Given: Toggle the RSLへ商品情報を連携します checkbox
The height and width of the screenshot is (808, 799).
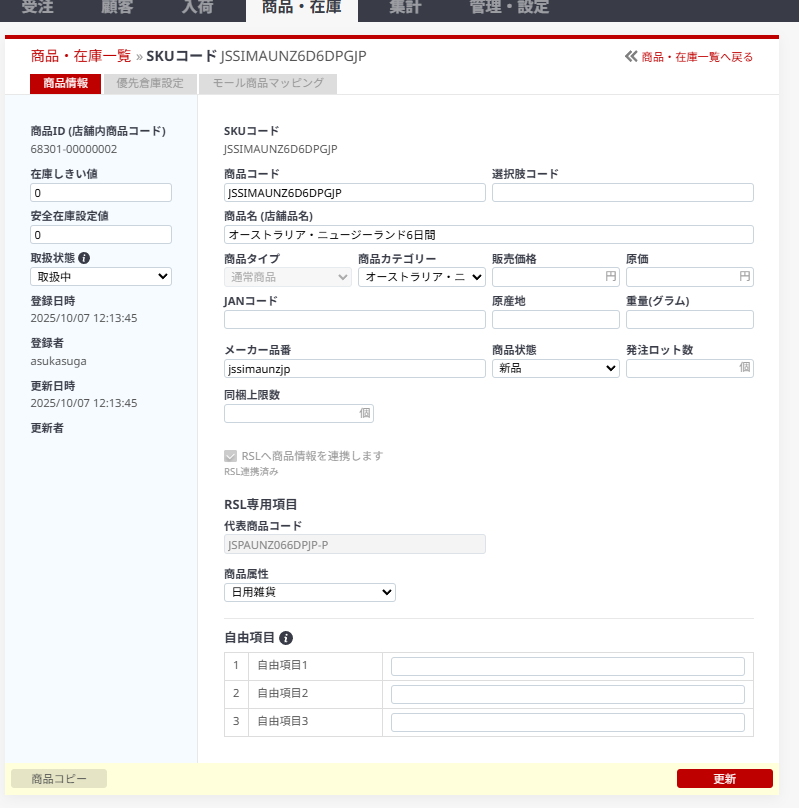Looking at the screenshot, I should click(x=231, y=456).
